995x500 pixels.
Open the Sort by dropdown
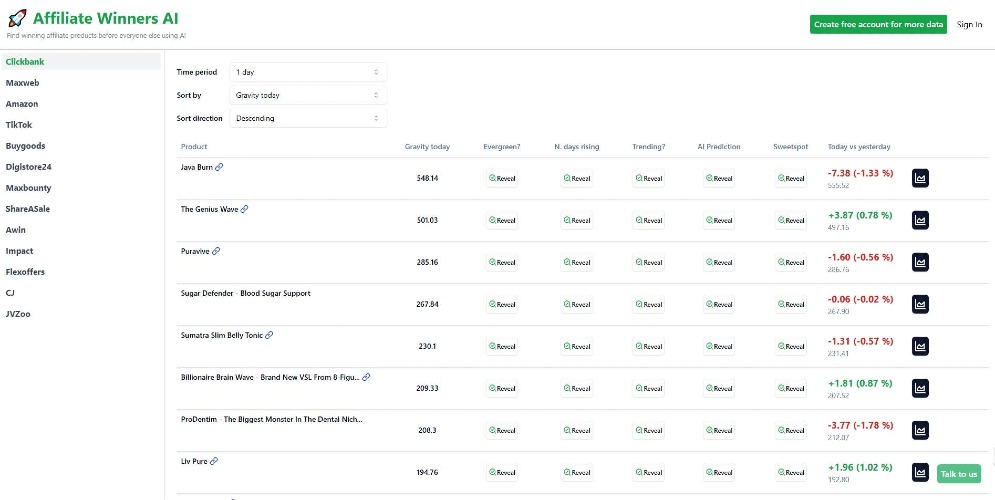308,95
